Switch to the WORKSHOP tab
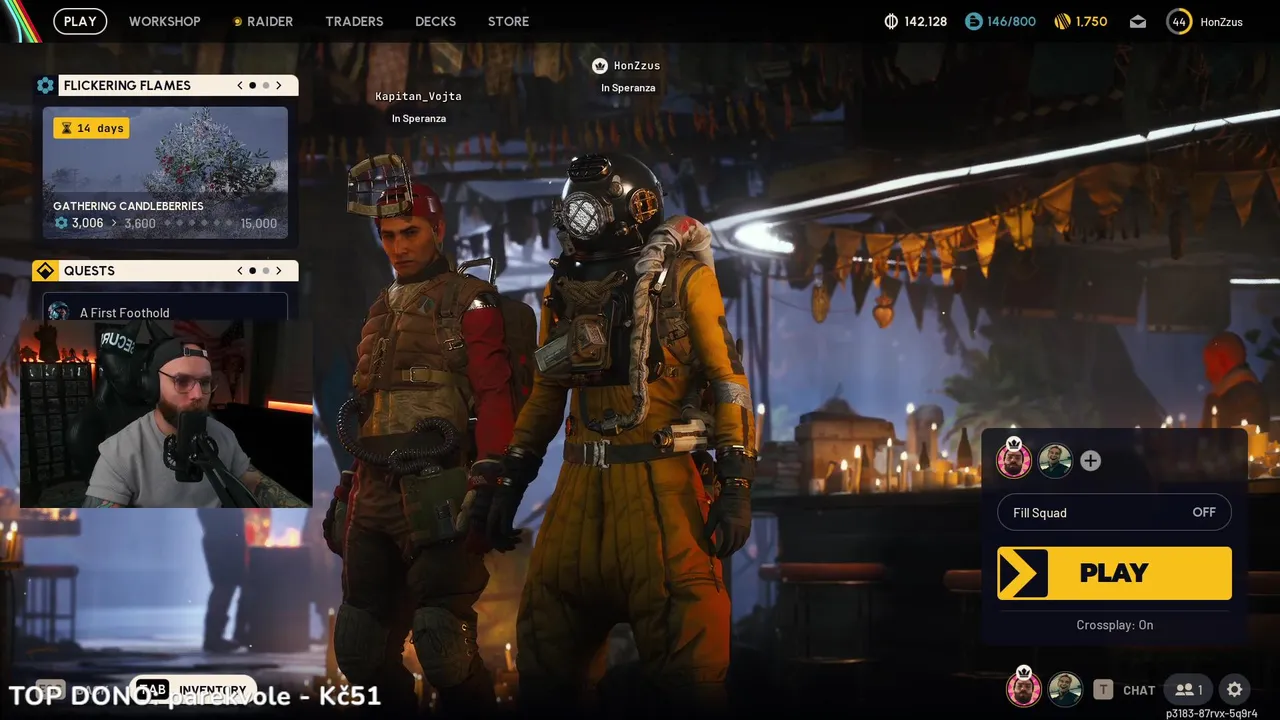Screen dimensions: 1280x720 tap(164, 21)
